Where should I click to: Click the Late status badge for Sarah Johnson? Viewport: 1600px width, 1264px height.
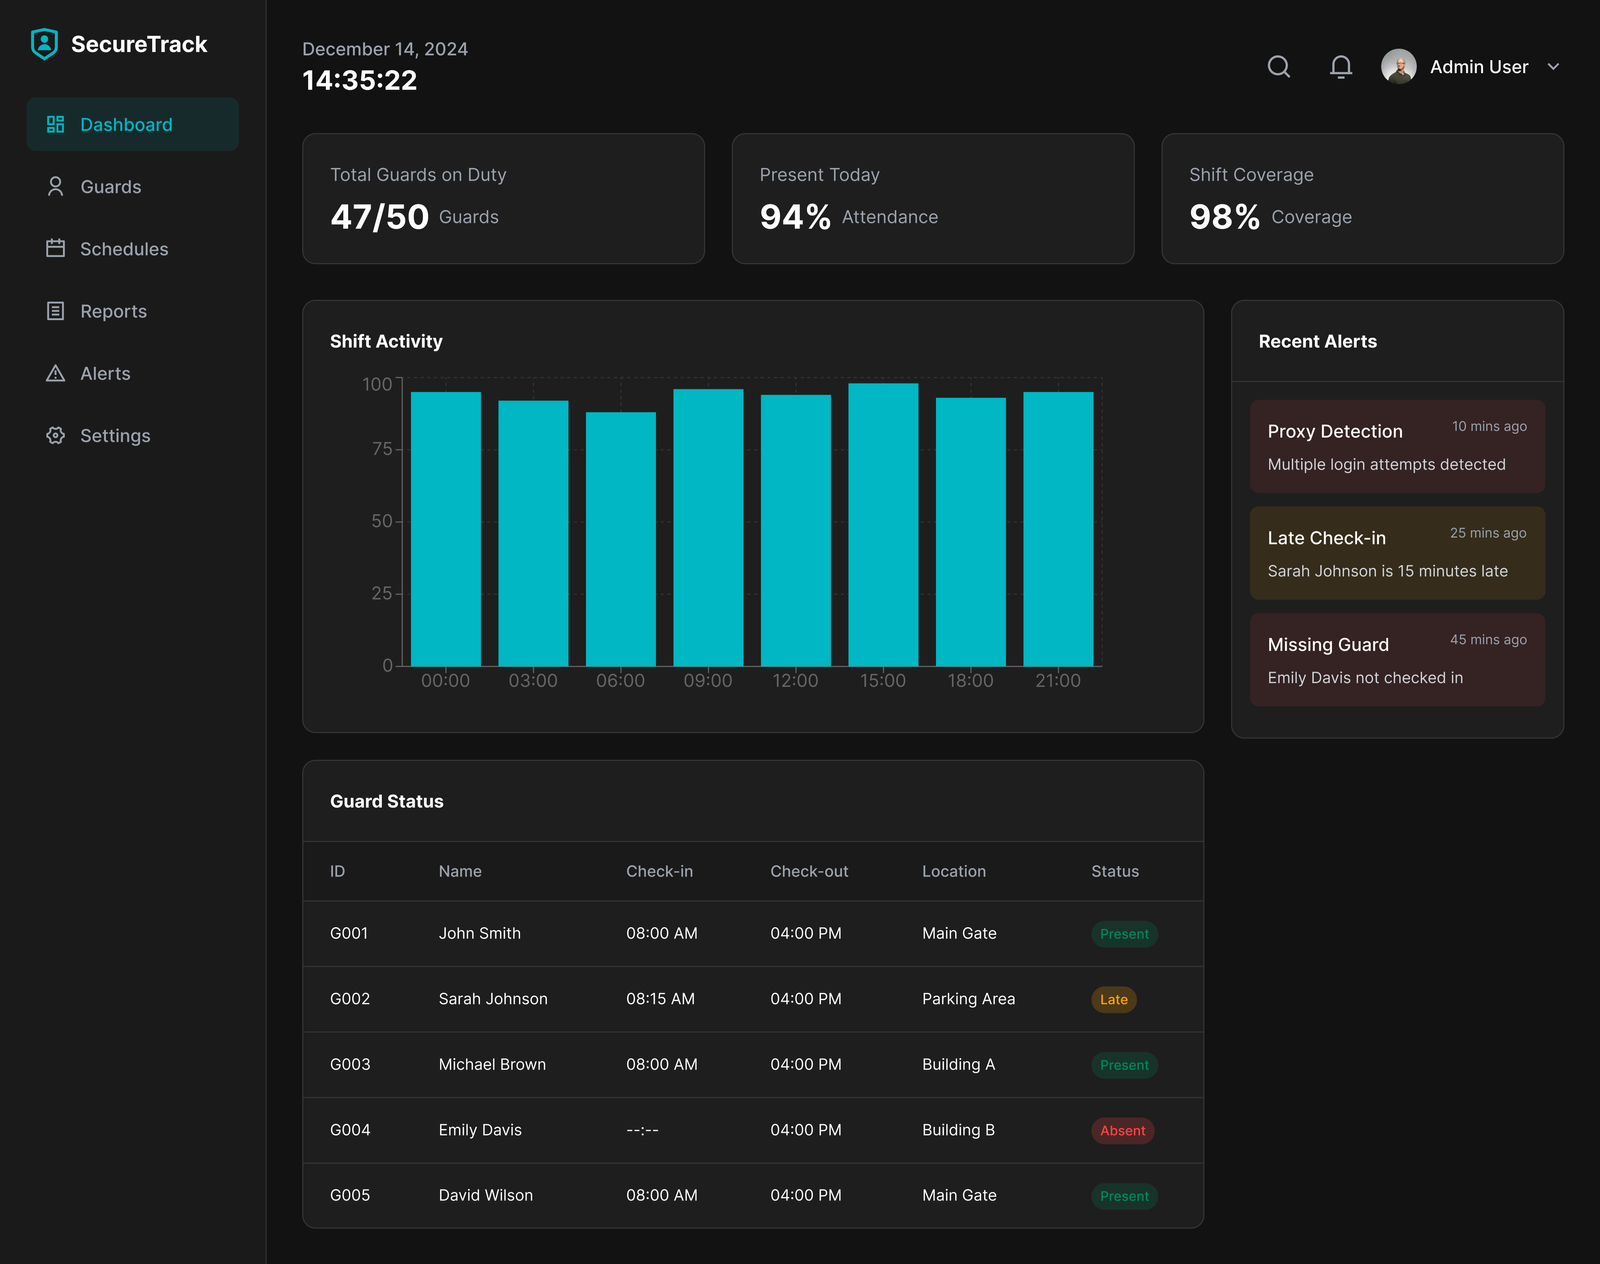1113,1000
